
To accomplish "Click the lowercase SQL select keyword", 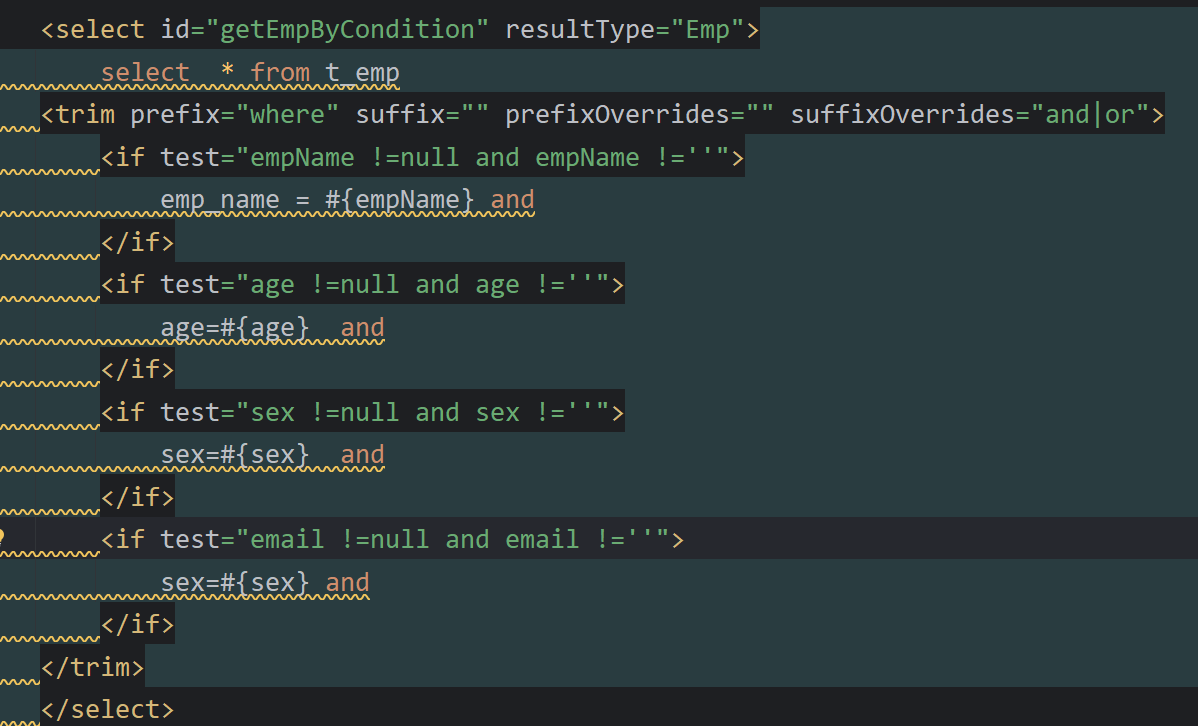I will pos(145,73).
